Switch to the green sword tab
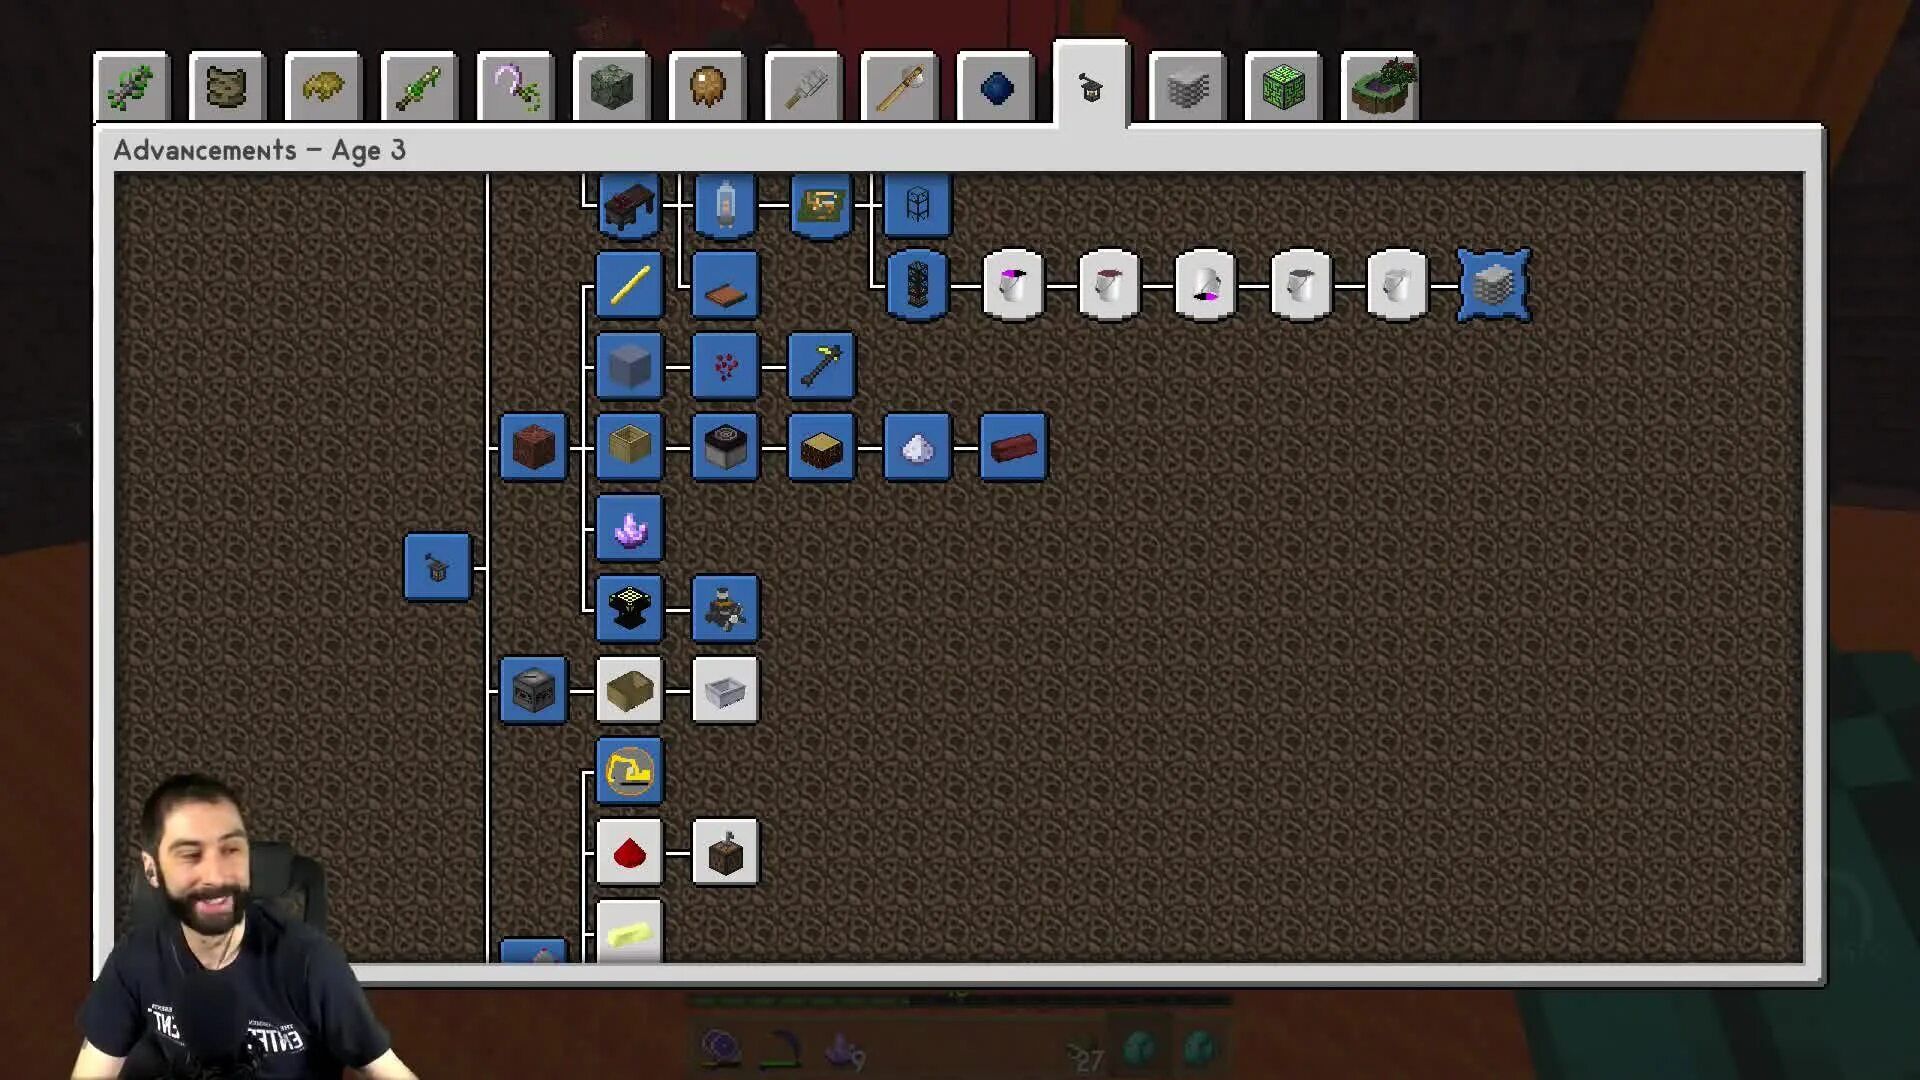The width and height of the screenshot is (1920, 1080). [420, 88]
